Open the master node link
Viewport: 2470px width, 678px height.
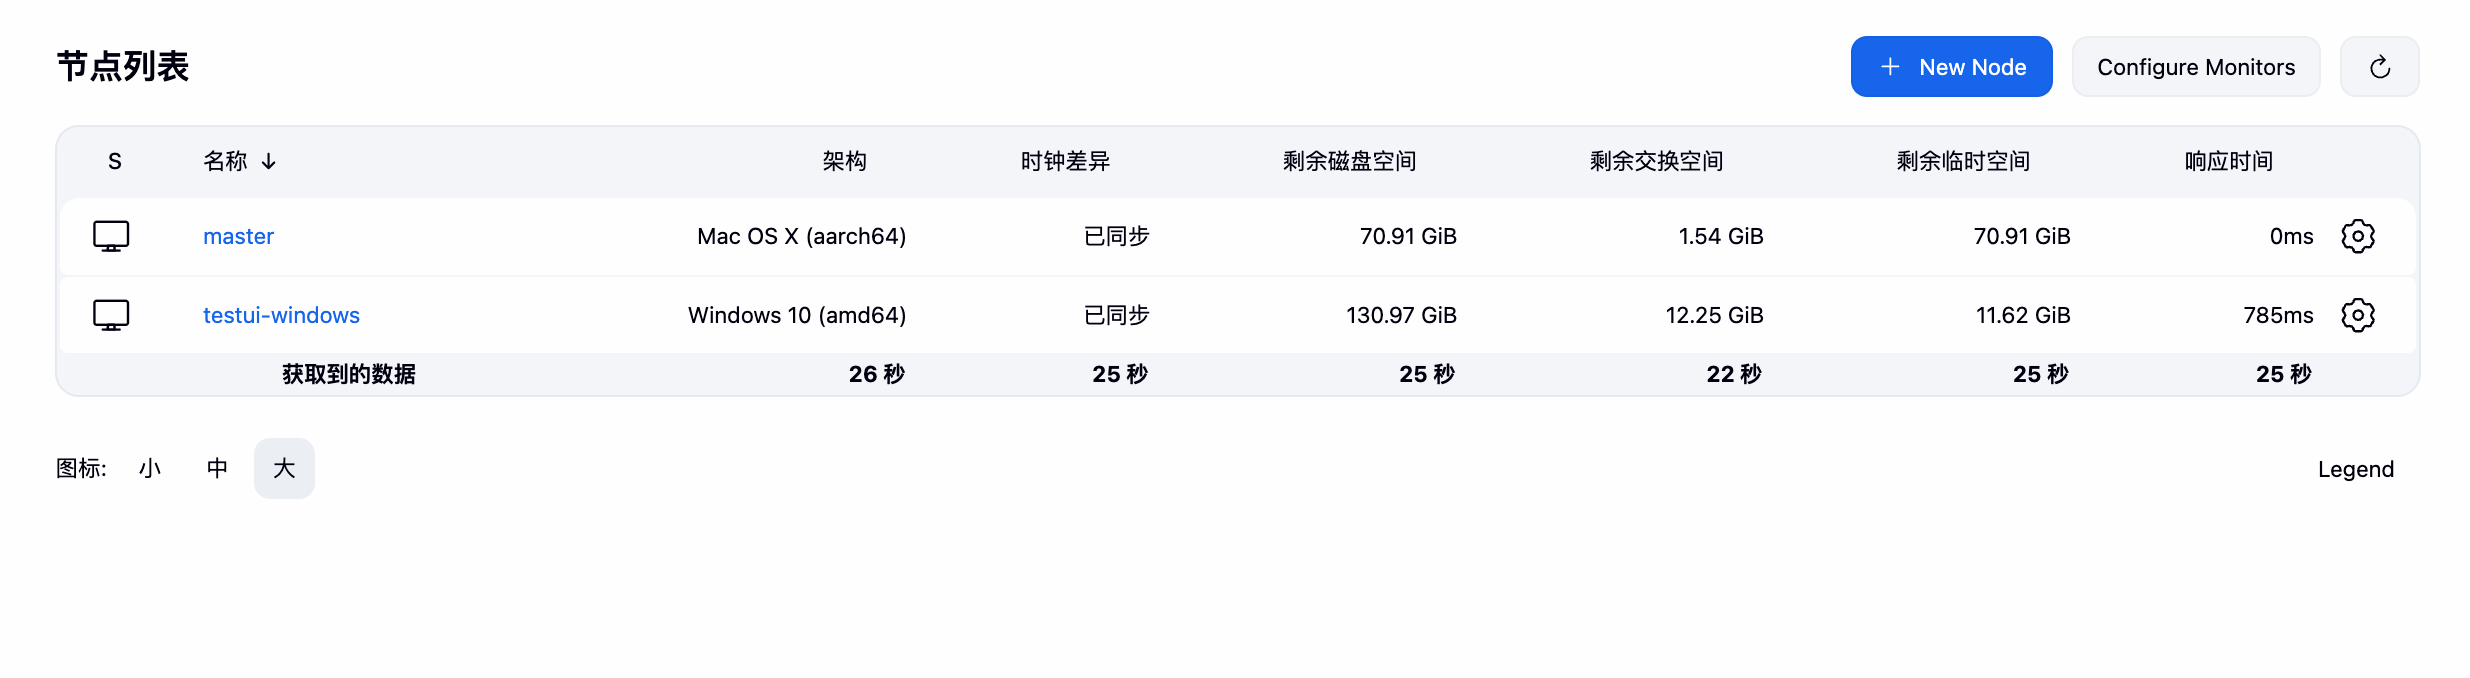[x=238, y=236]
